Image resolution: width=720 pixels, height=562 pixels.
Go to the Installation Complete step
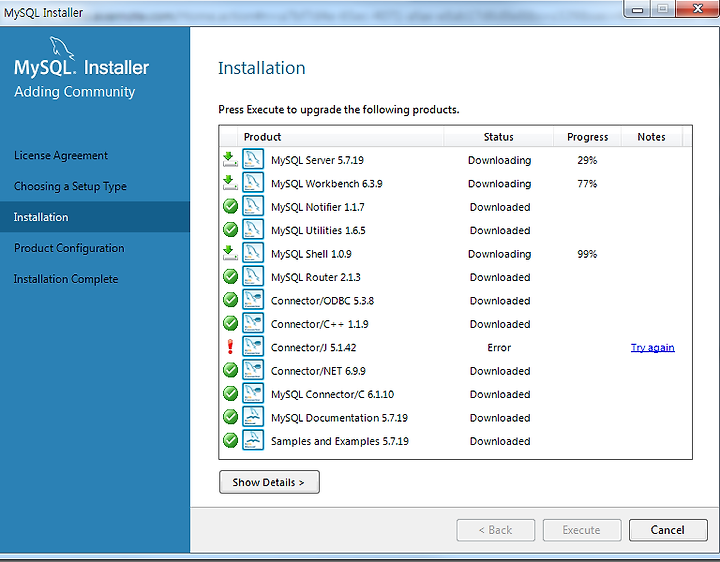tap(66, 279)
